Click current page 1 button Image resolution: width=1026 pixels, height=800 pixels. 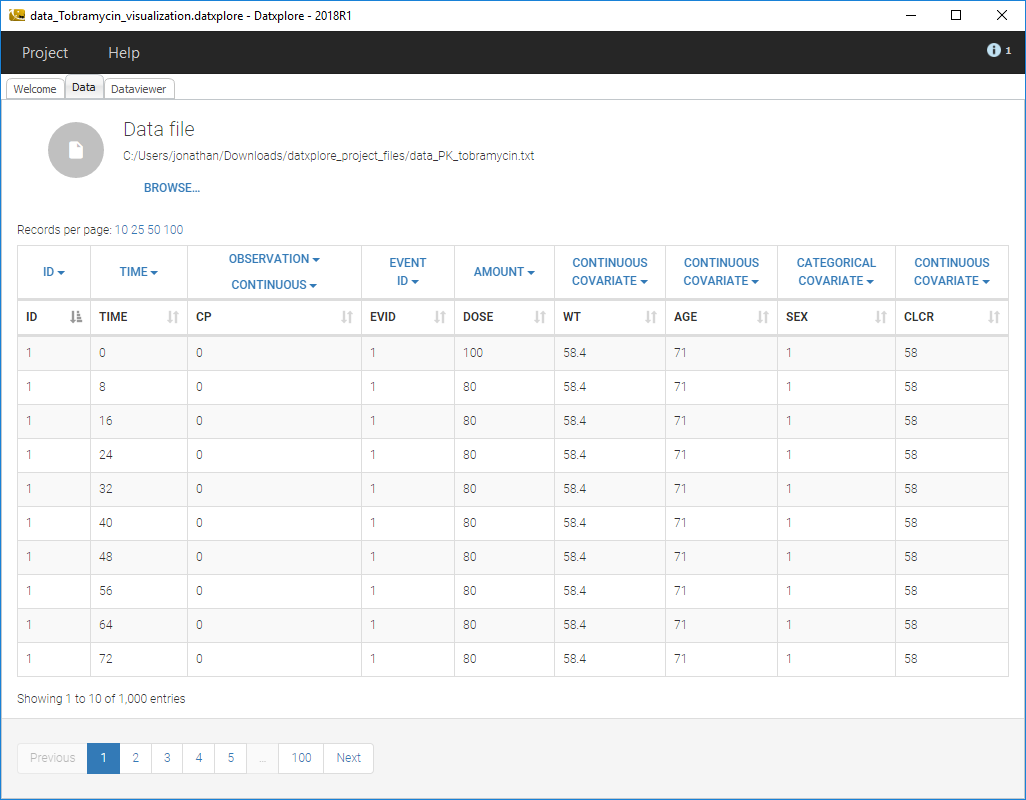[103, 758]
